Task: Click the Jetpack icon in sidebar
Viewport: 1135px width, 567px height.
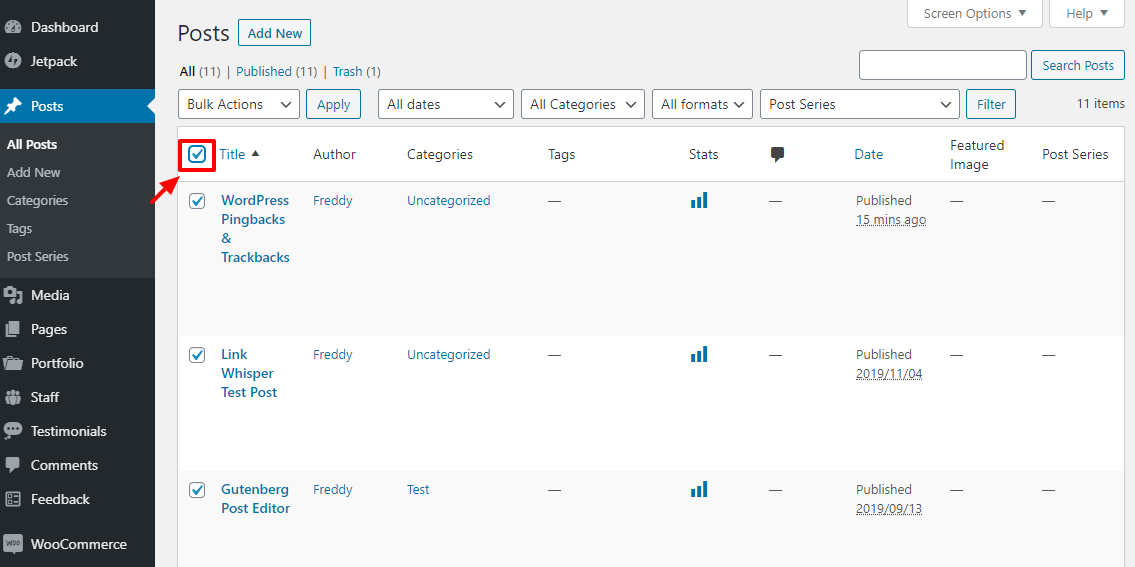Action: (13, 61)
